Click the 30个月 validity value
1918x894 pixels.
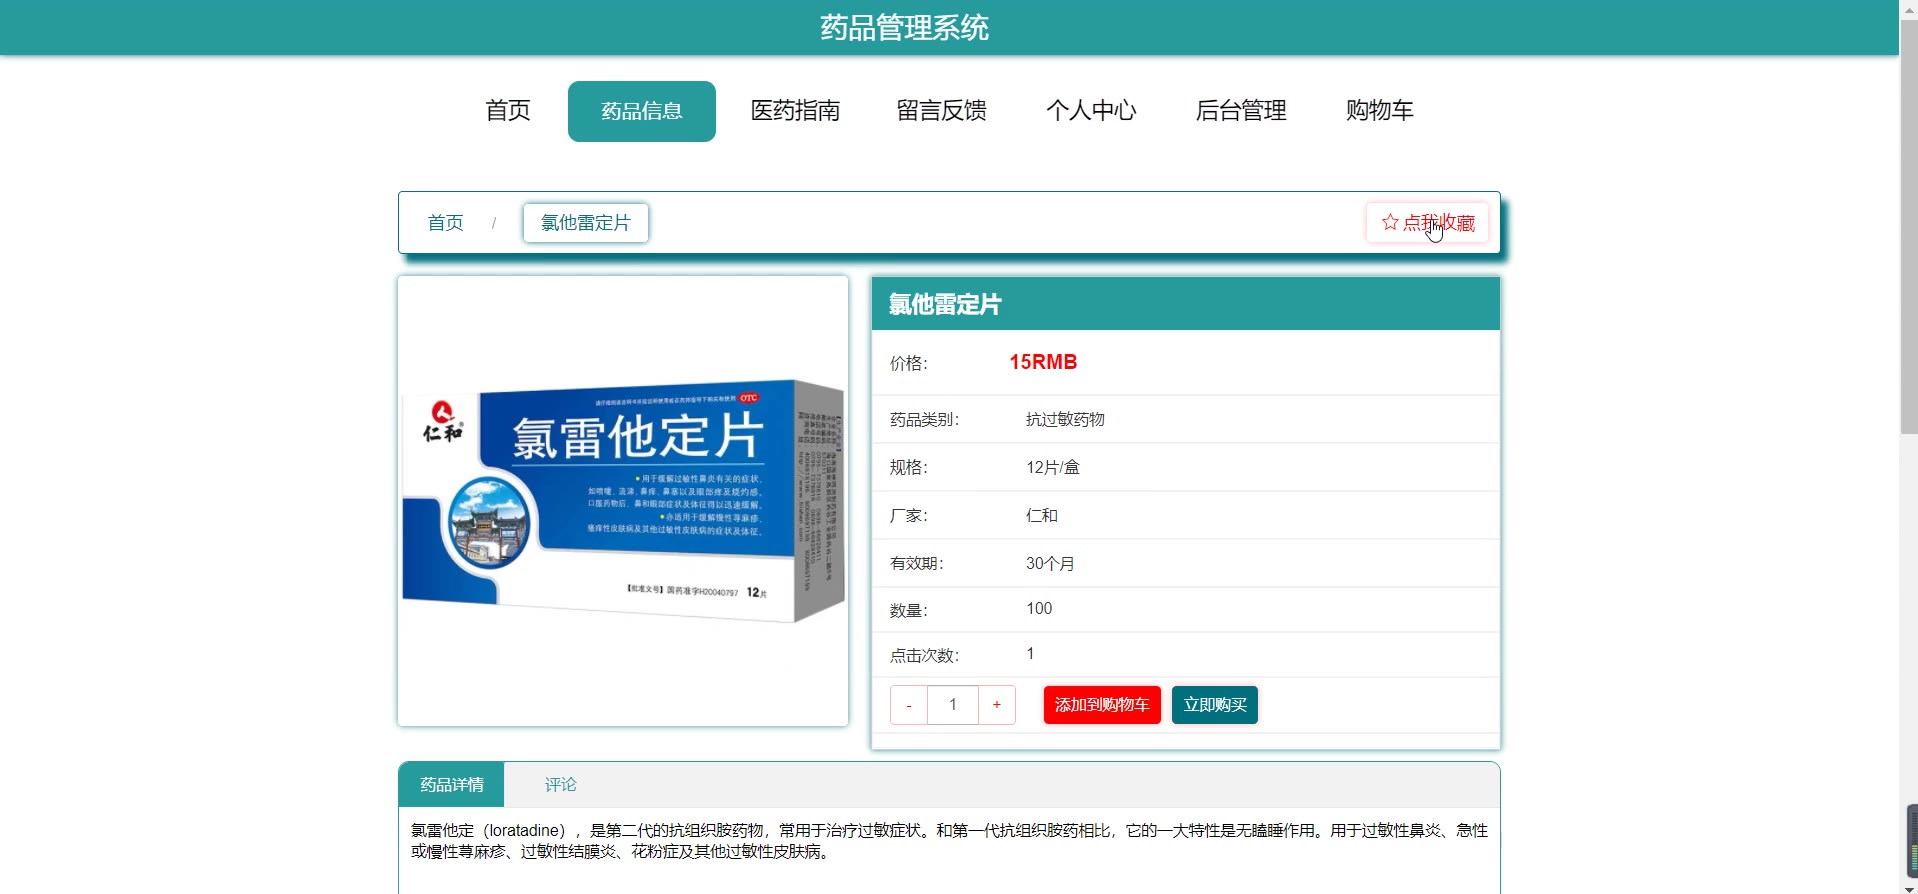pos(1050,563)
